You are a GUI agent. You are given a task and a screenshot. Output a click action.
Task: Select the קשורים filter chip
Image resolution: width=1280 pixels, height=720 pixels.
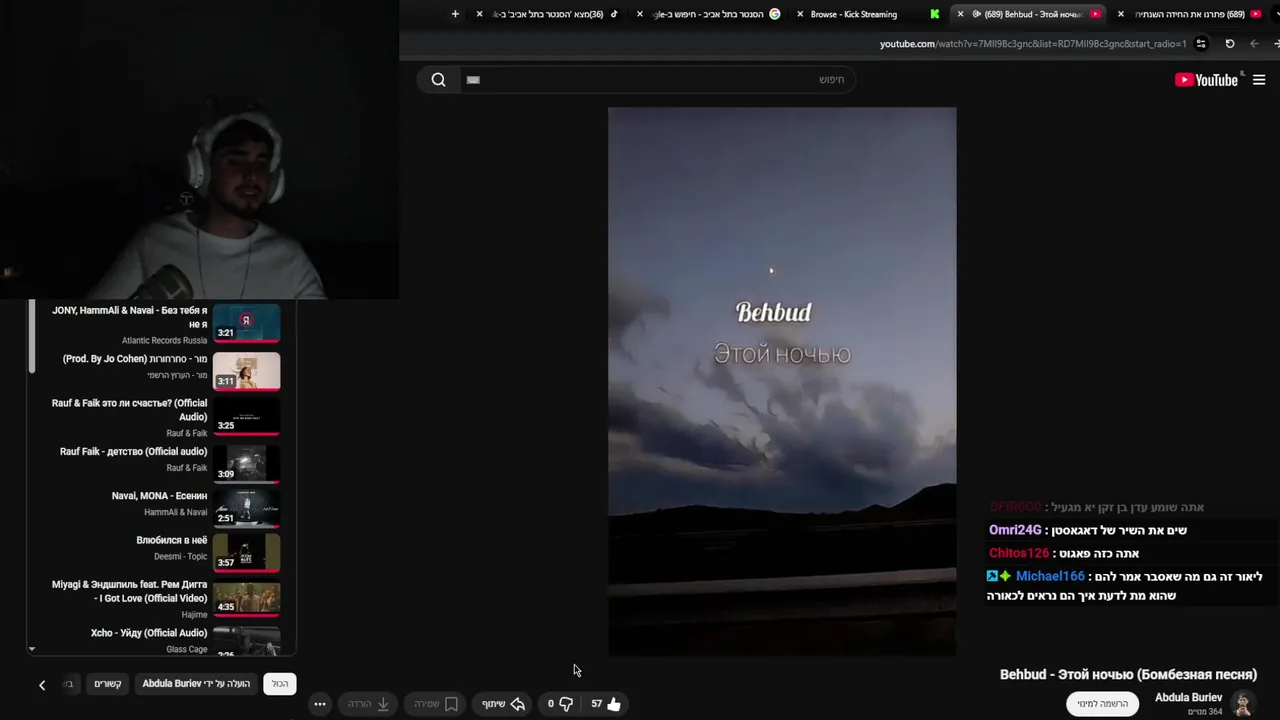[108, 684]
